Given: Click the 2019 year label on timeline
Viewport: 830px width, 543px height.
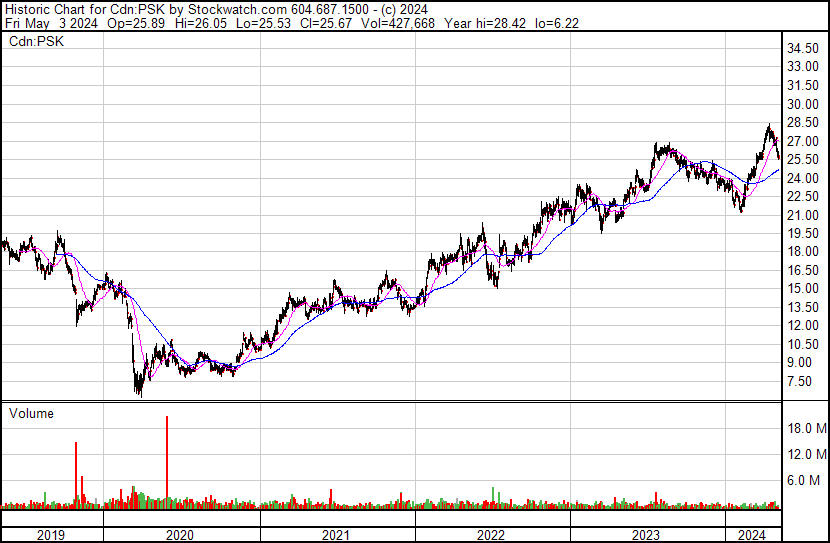Looking at the screenshot, I should click(51, 535).
